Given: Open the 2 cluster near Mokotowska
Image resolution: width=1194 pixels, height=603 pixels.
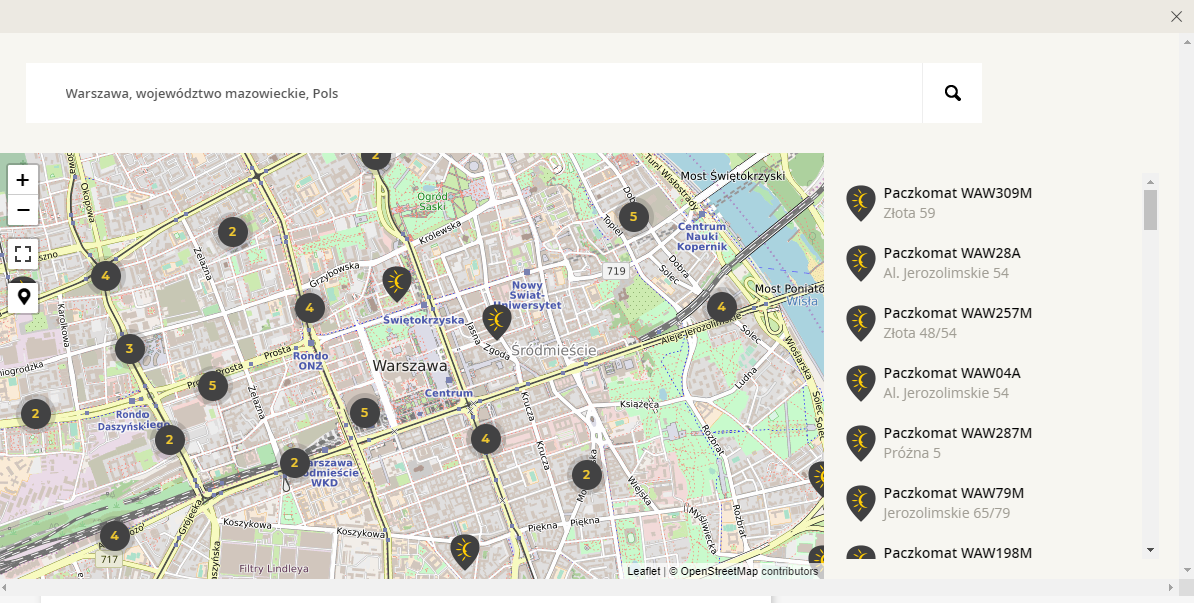Looking at the screenshot, I should [586, 475].
